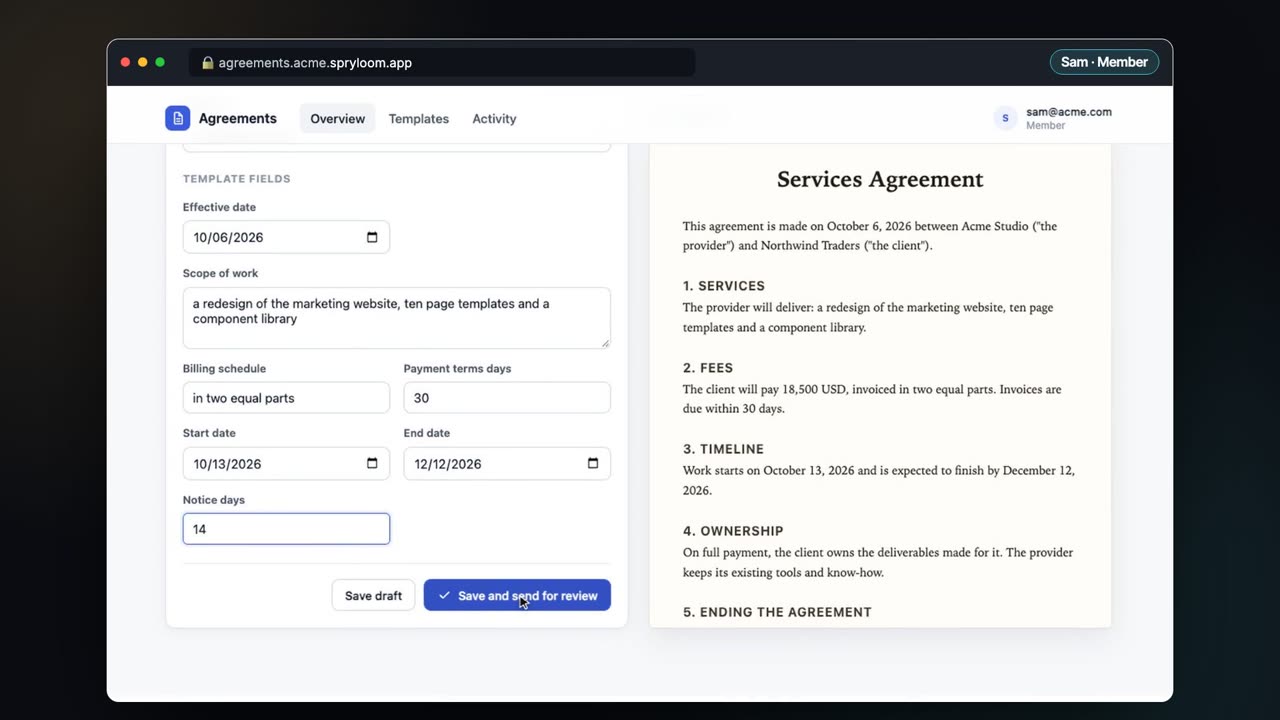This screenshot has height=720, width=1280.
Task: Open the Templates tab
Action: click(x=419, y=118)
